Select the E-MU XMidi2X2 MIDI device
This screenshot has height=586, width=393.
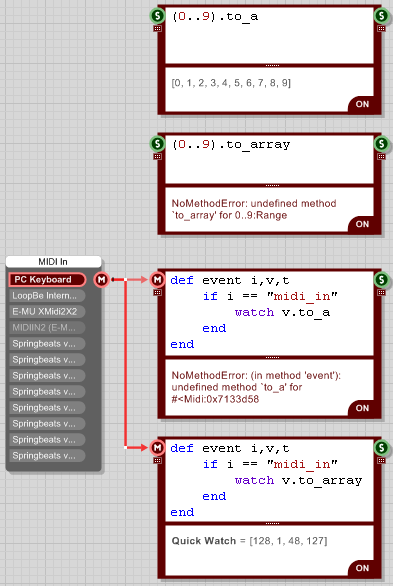(47, 312)
